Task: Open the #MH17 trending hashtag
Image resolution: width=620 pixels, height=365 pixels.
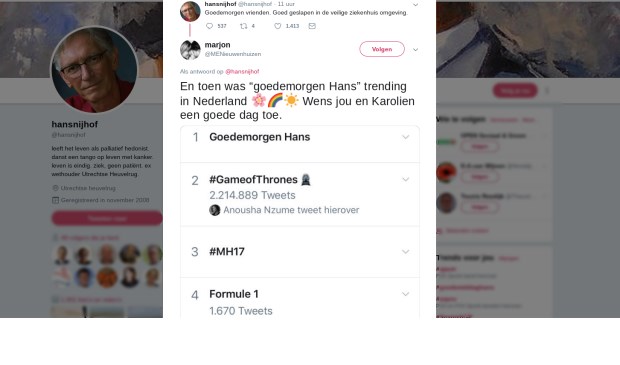Action: (x=227, y=252)
